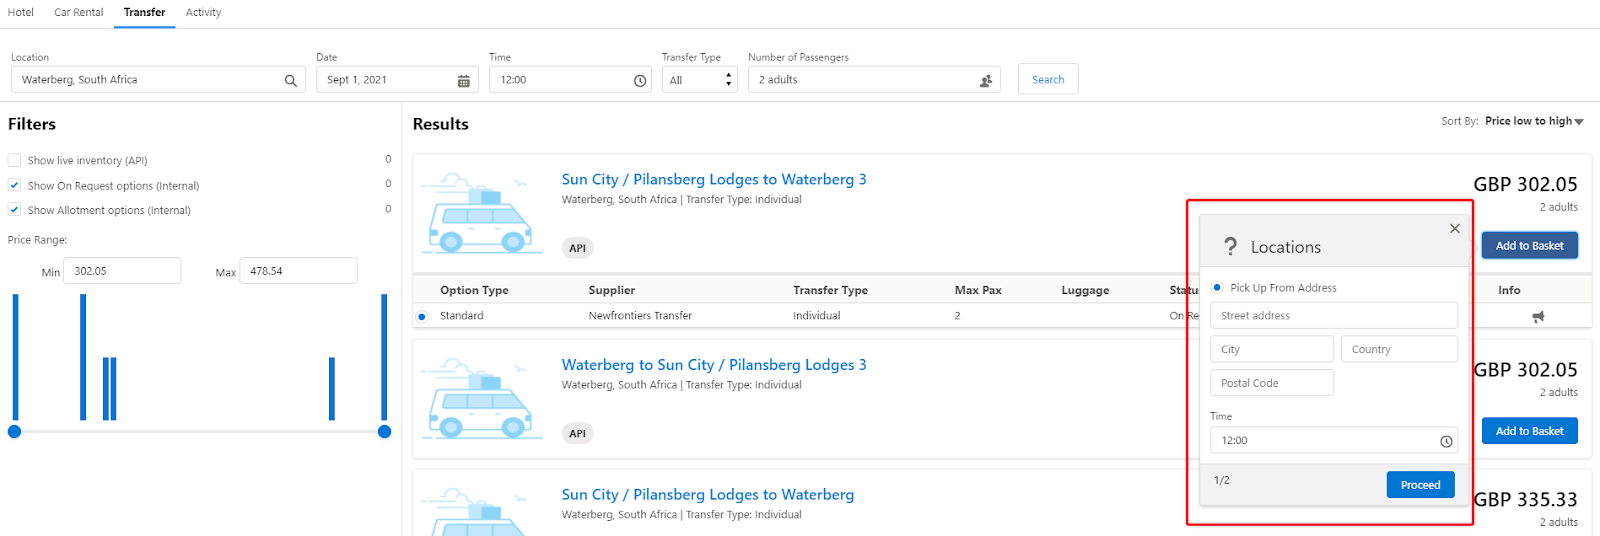Screen dimensions: 1600x536
Task: Click the megaphone info icon
Action: tap(1538, 316)
